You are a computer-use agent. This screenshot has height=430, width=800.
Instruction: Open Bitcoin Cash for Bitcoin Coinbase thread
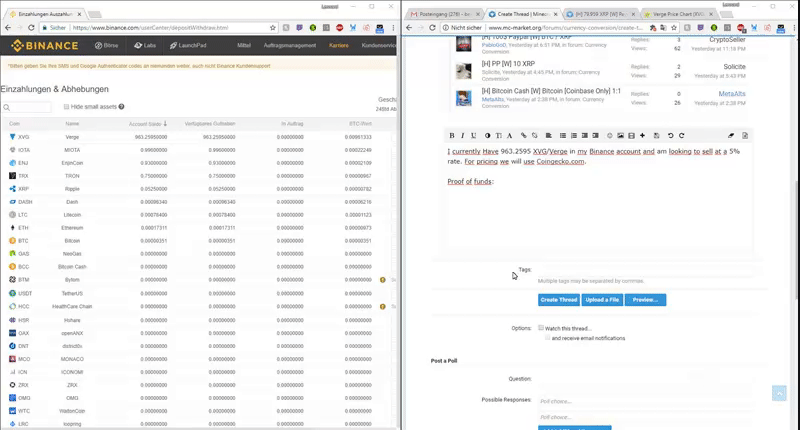click(551, 91)
